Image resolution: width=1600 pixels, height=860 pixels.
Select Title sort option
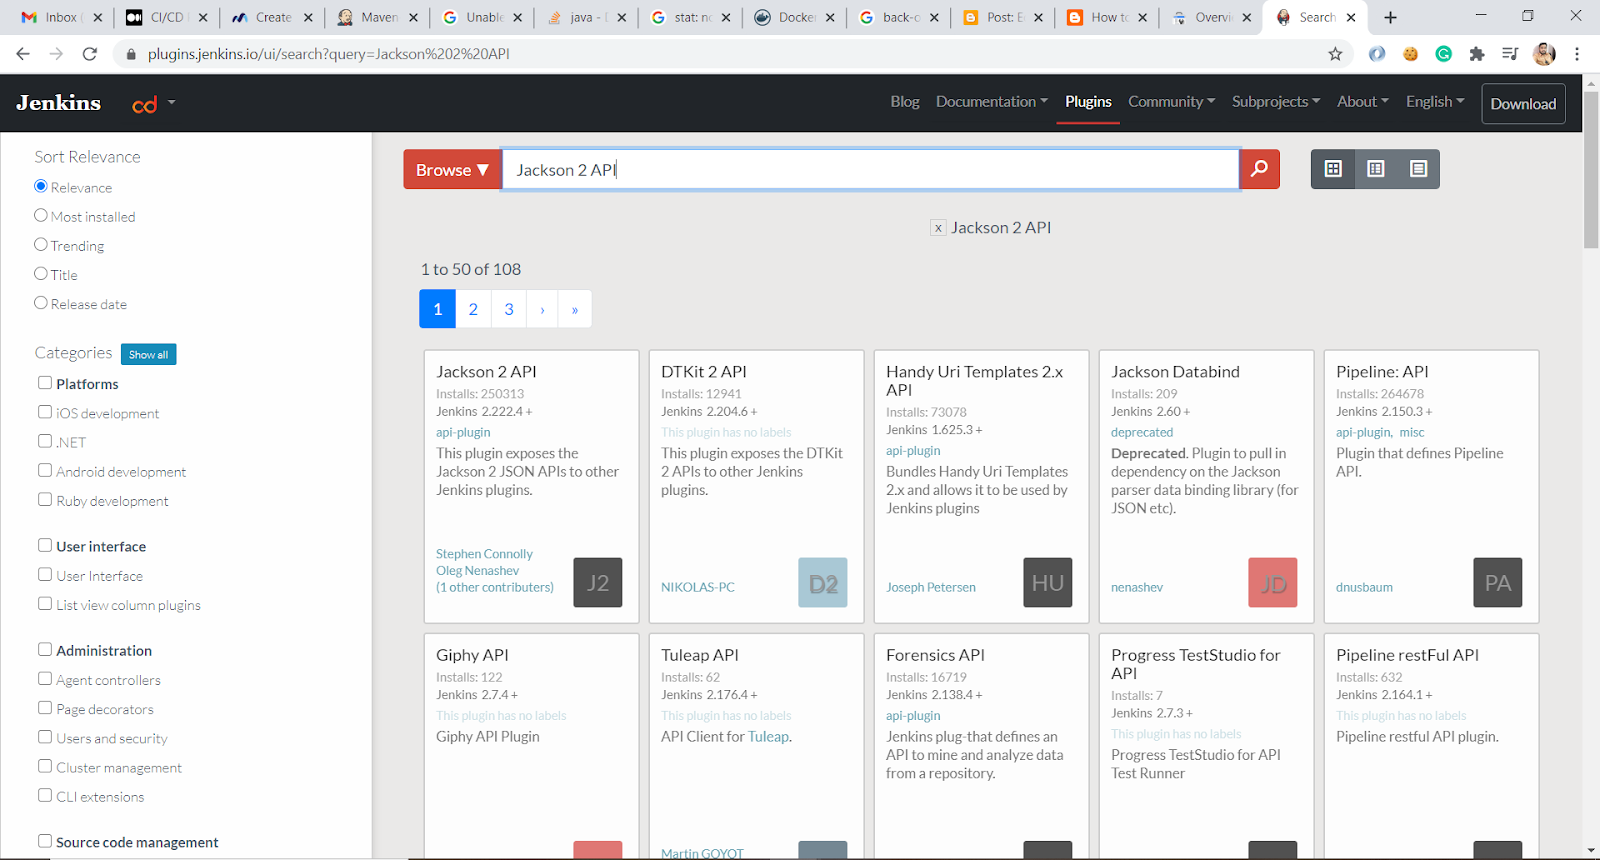click(41, 273)
